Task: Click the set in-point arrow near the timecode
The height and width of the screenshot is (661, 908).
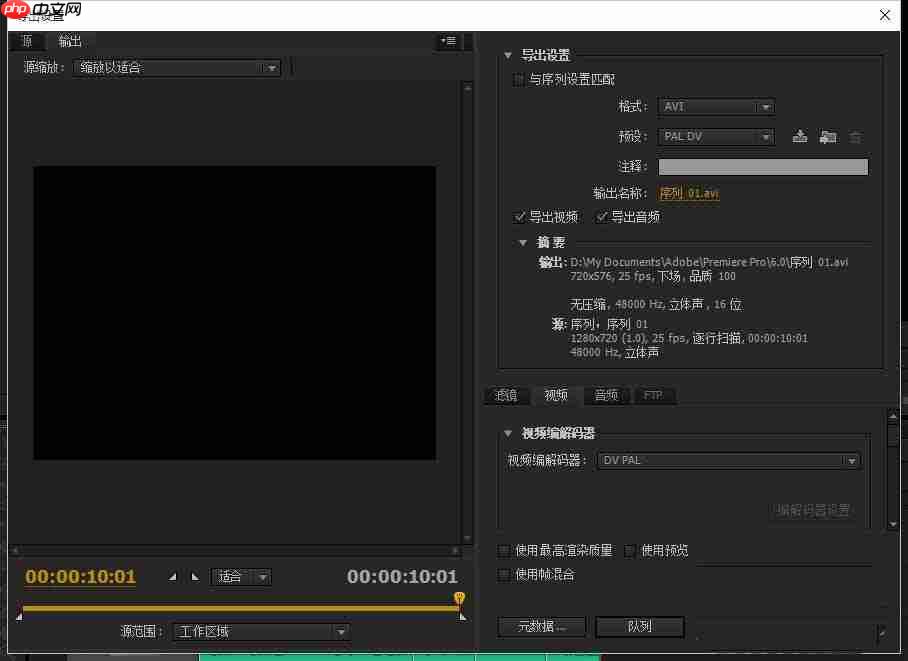Action: pyautogui.click(x=172, y=577)
